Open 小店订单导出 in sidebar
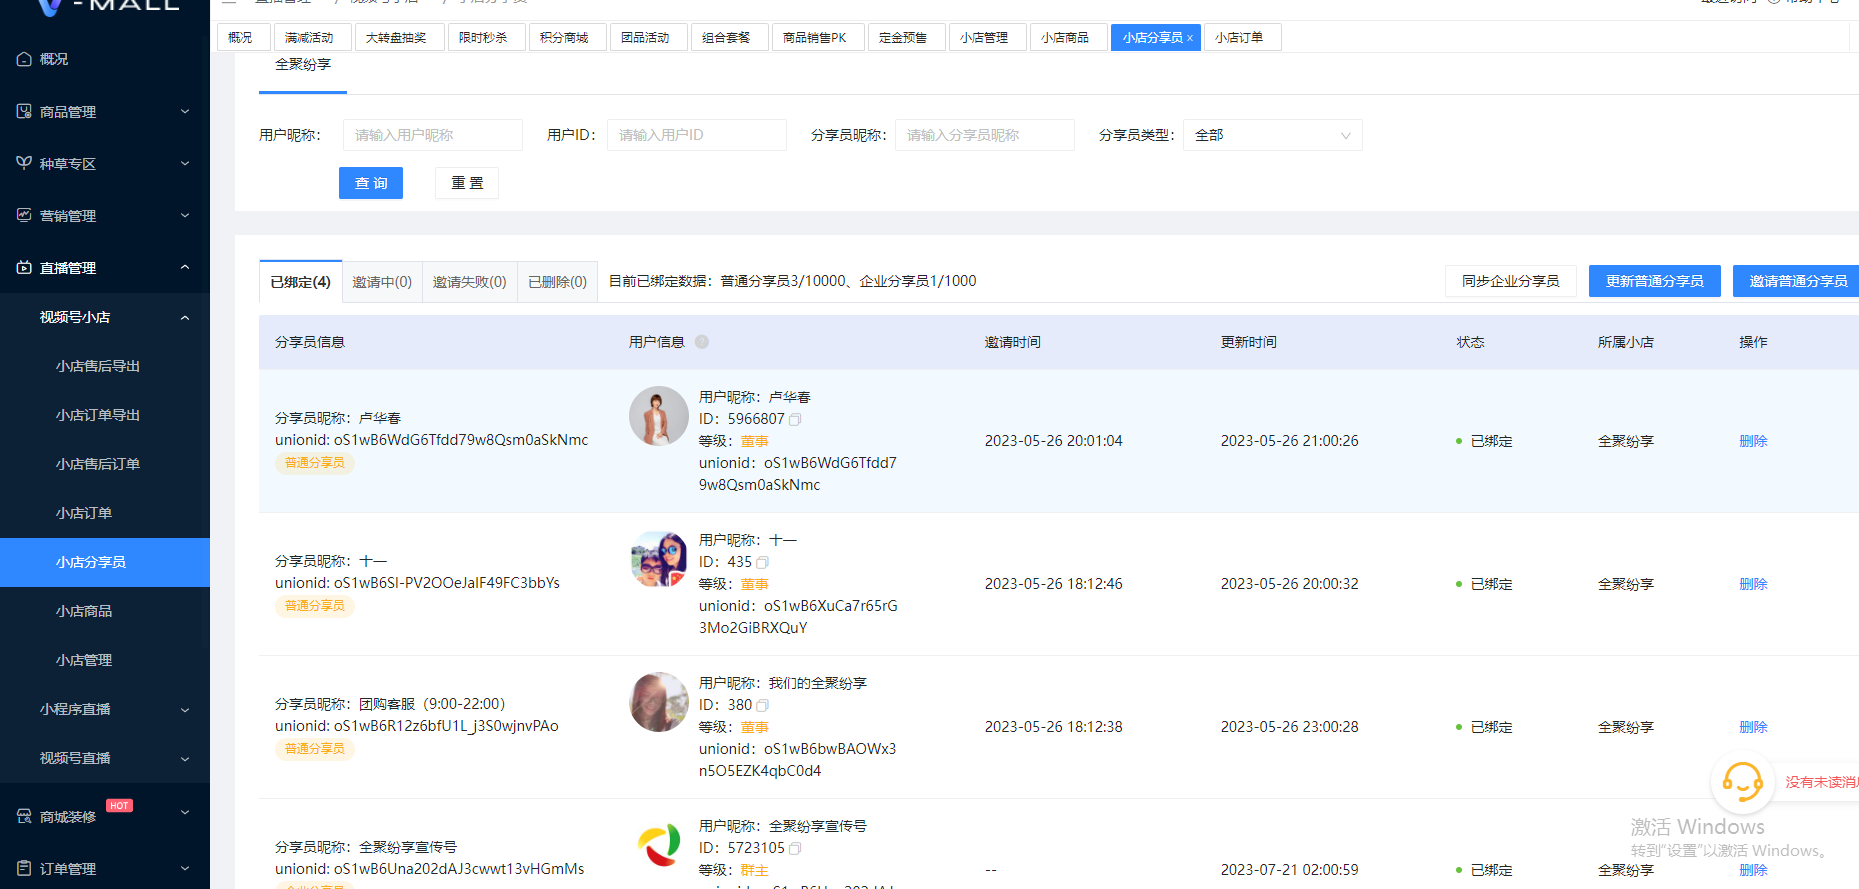This screenshot has height=889, width=1859. coord(105,415)
